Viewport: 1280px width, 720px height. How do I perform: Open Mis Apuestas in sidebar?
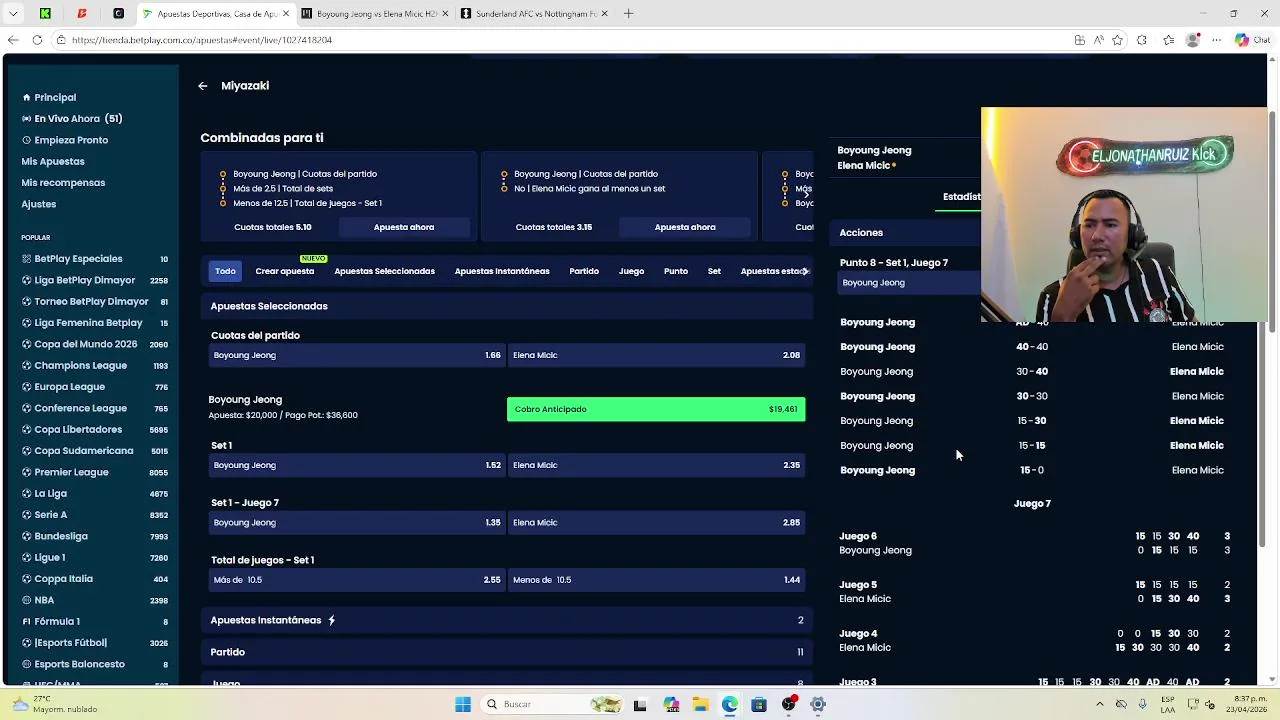[x=53, y=161]
